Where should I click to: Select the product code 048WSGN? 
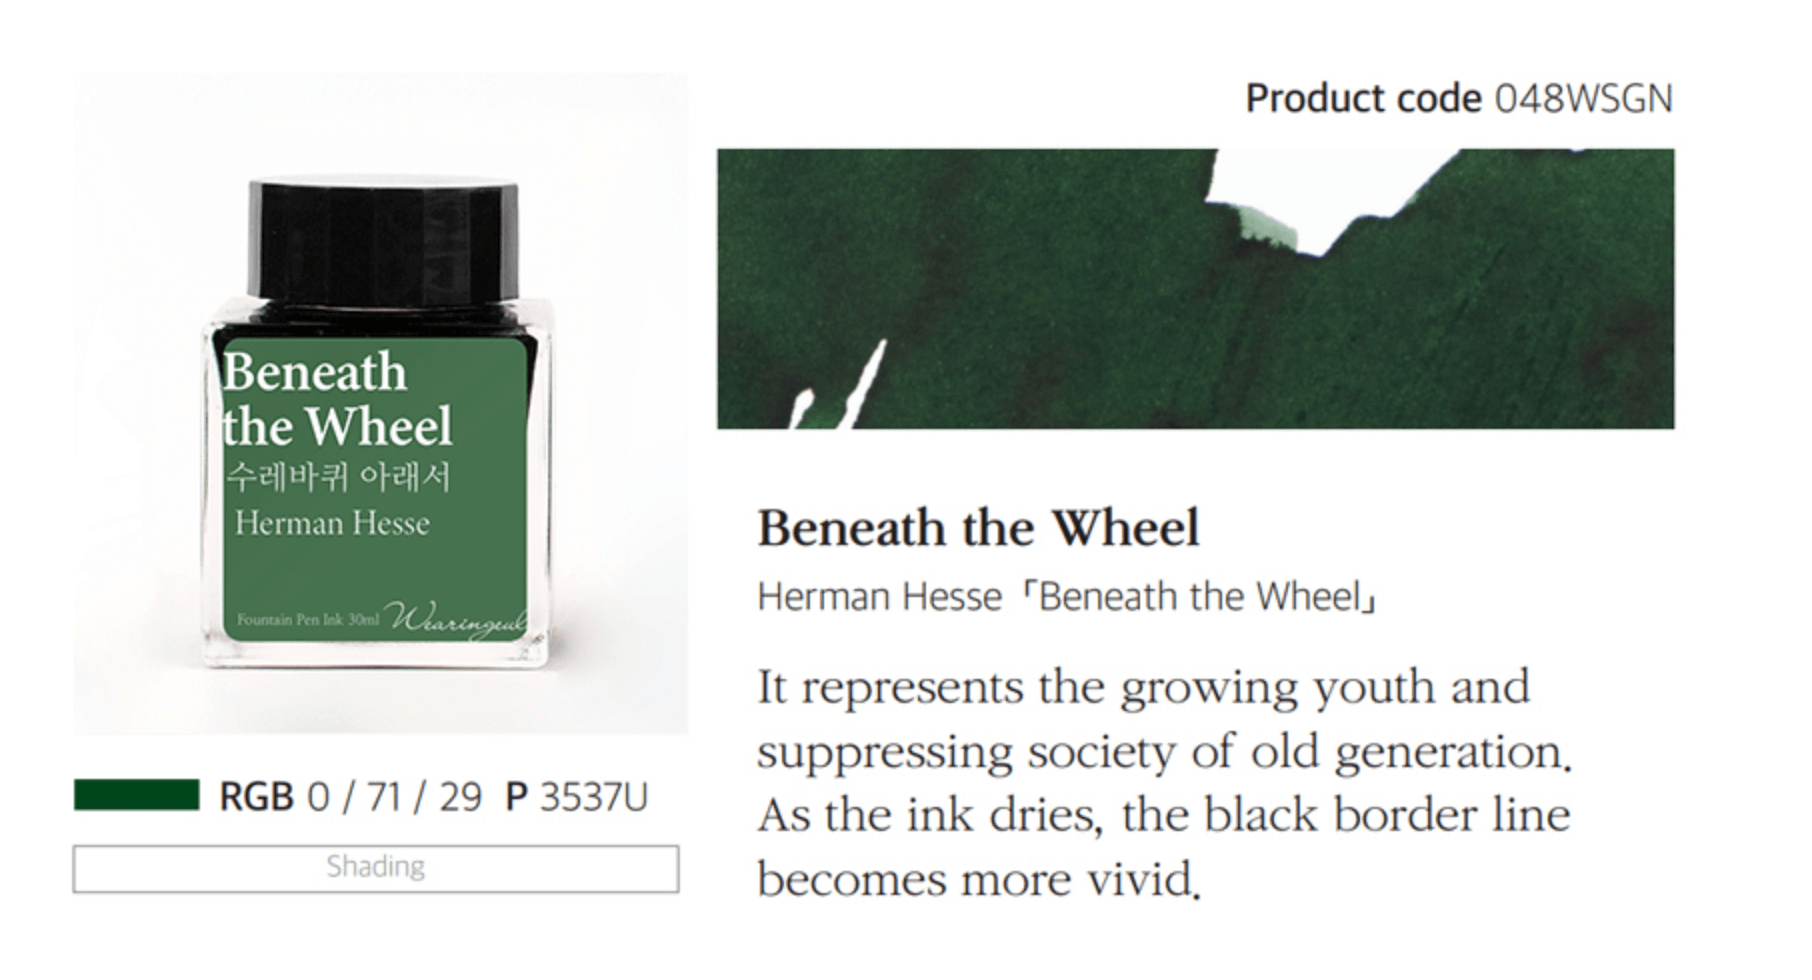[1583, 99]
